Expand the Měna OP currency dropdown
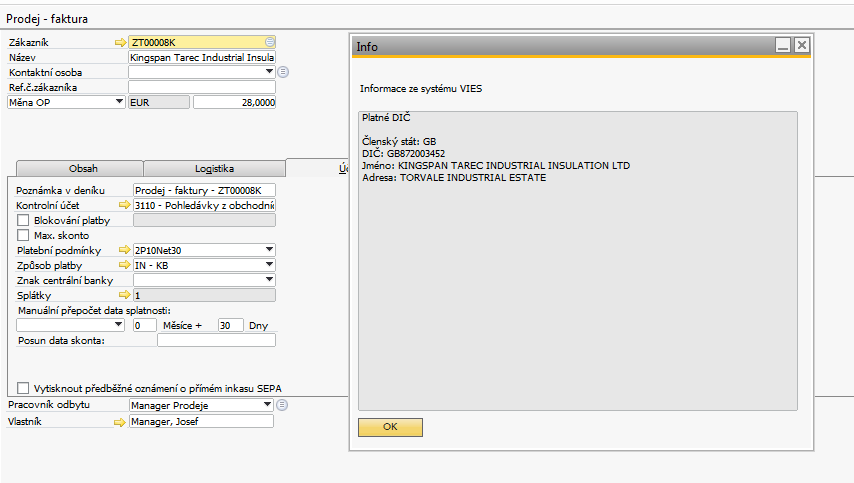Image resolution: width=854 pixels, height=483 pixels. (120, 102)
